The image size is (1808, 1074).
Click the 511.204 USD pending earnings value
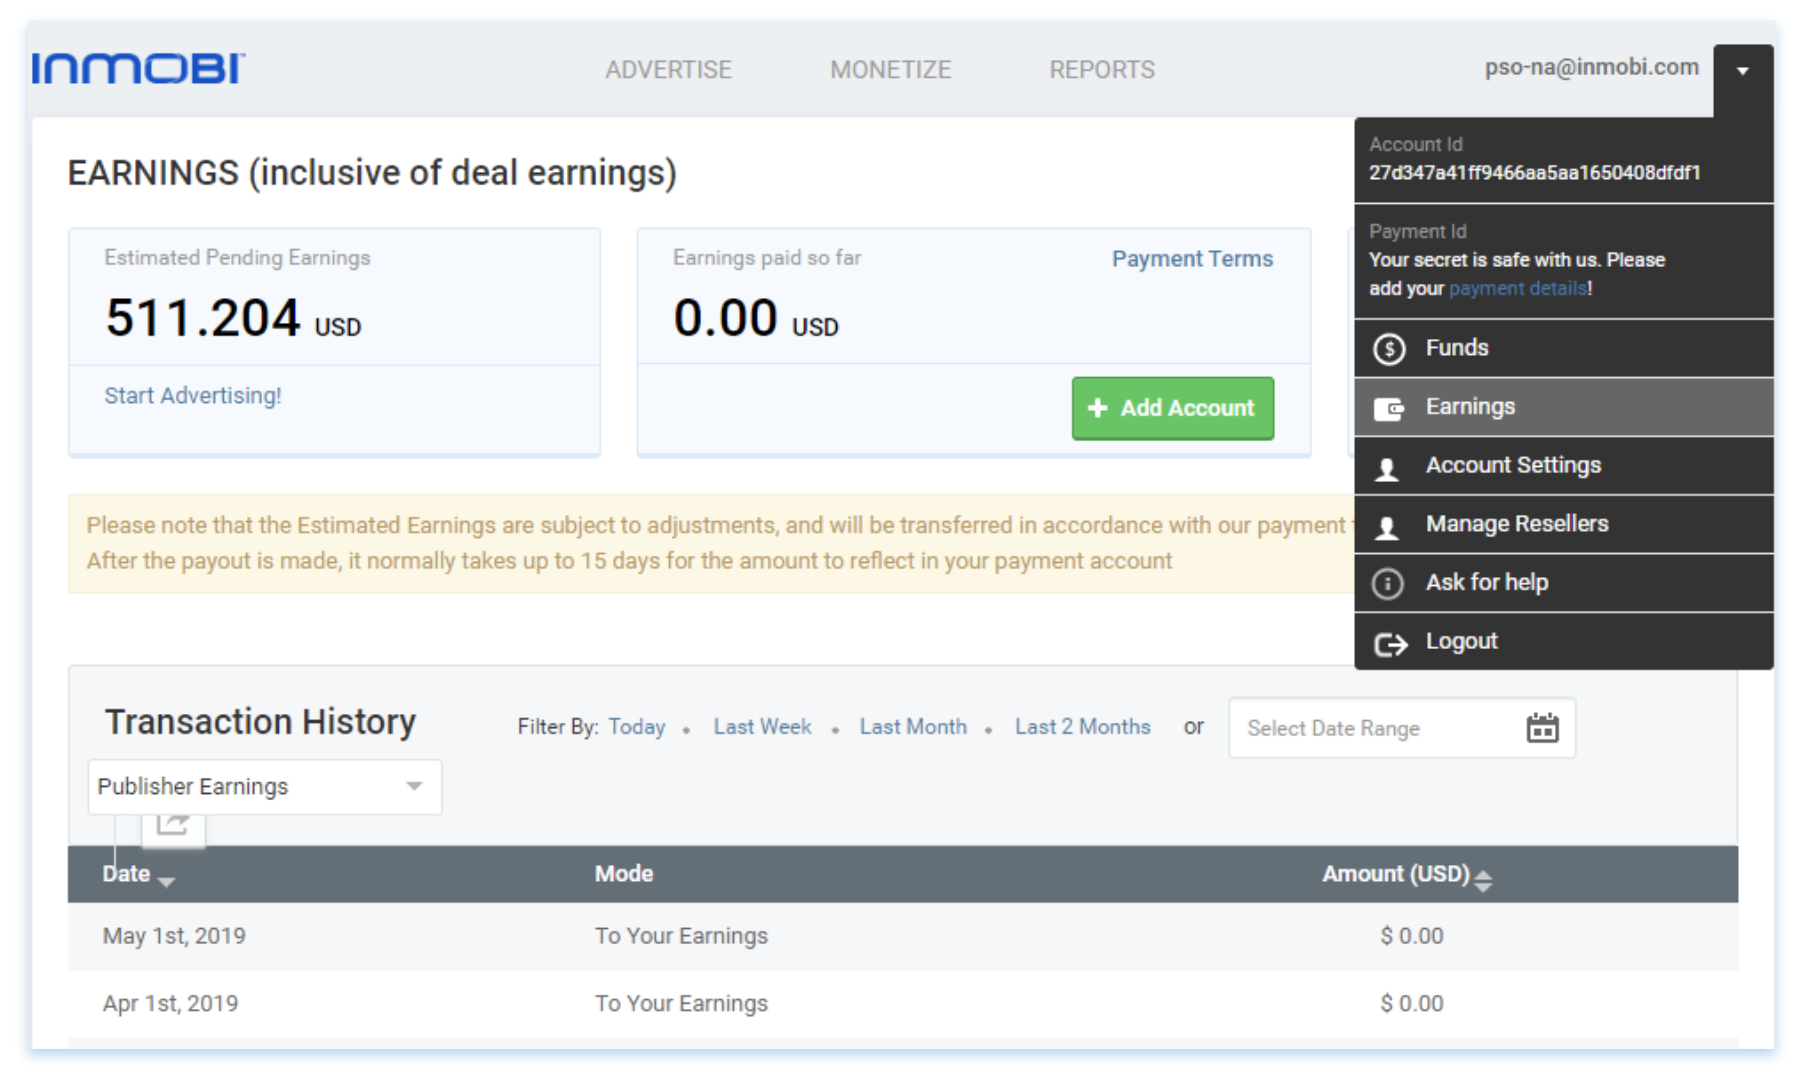(x=233, y=318)
